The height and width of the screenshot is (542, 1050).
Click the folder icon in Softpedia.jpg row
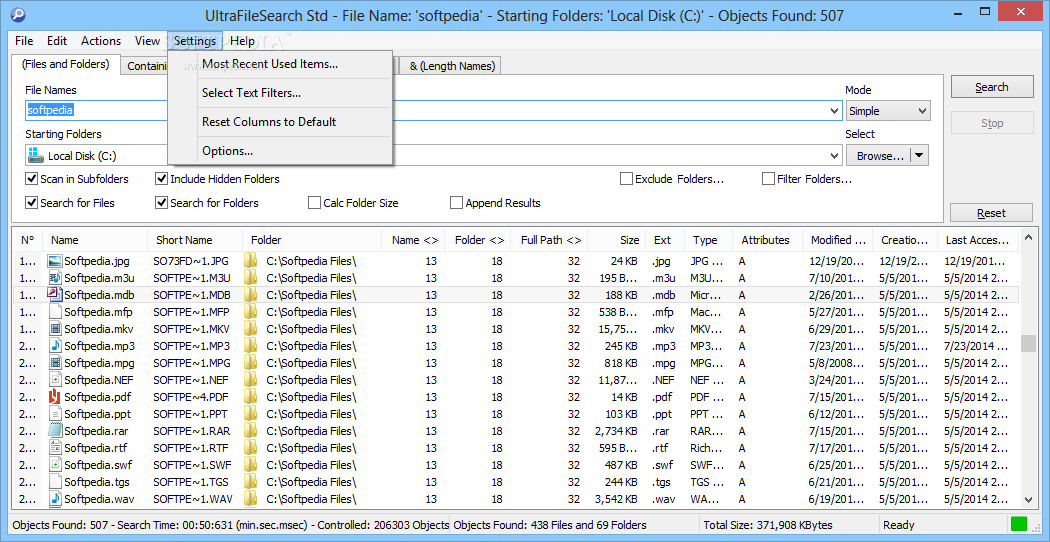click(x=250, y=260)
